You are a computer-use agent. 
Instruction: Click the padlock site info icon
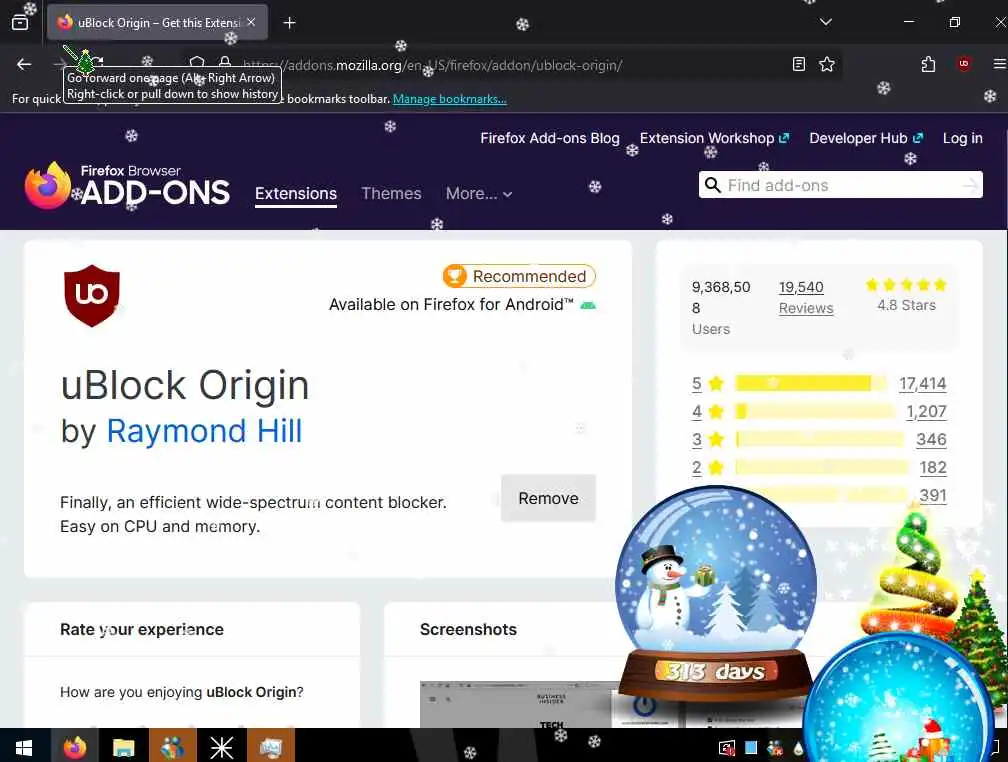[224, 63]
